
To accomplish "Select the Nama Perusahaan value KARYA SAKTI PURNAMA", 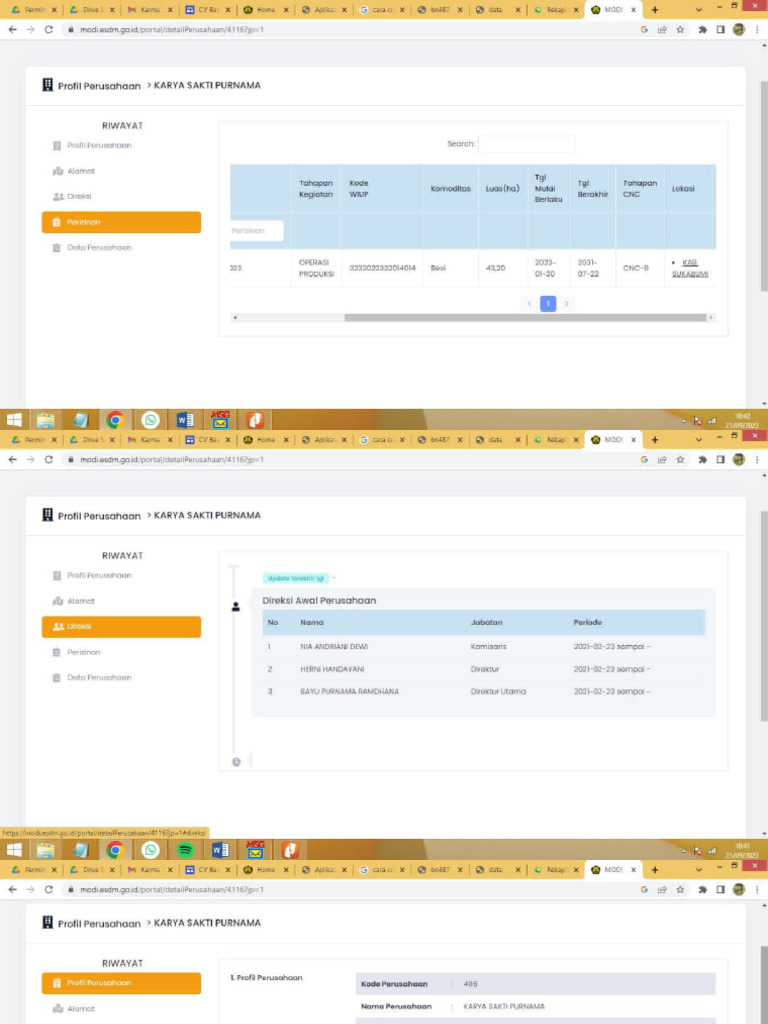I will [x=504, y=1006].
